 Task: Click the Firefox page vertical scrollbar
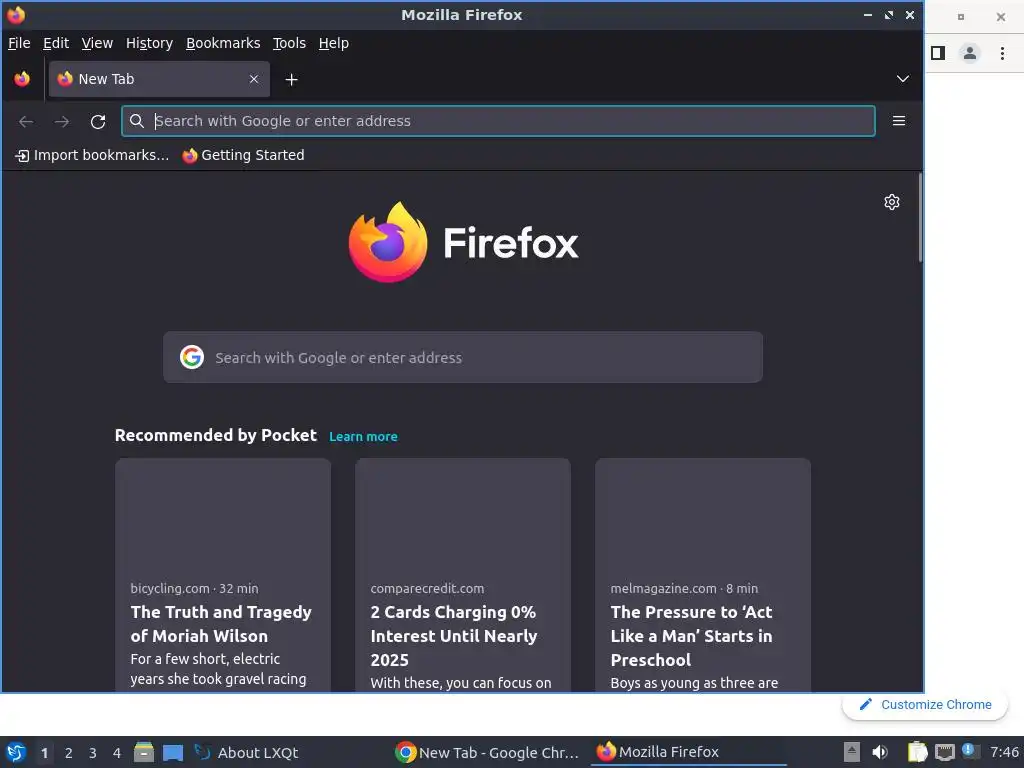tap(920, 217)
